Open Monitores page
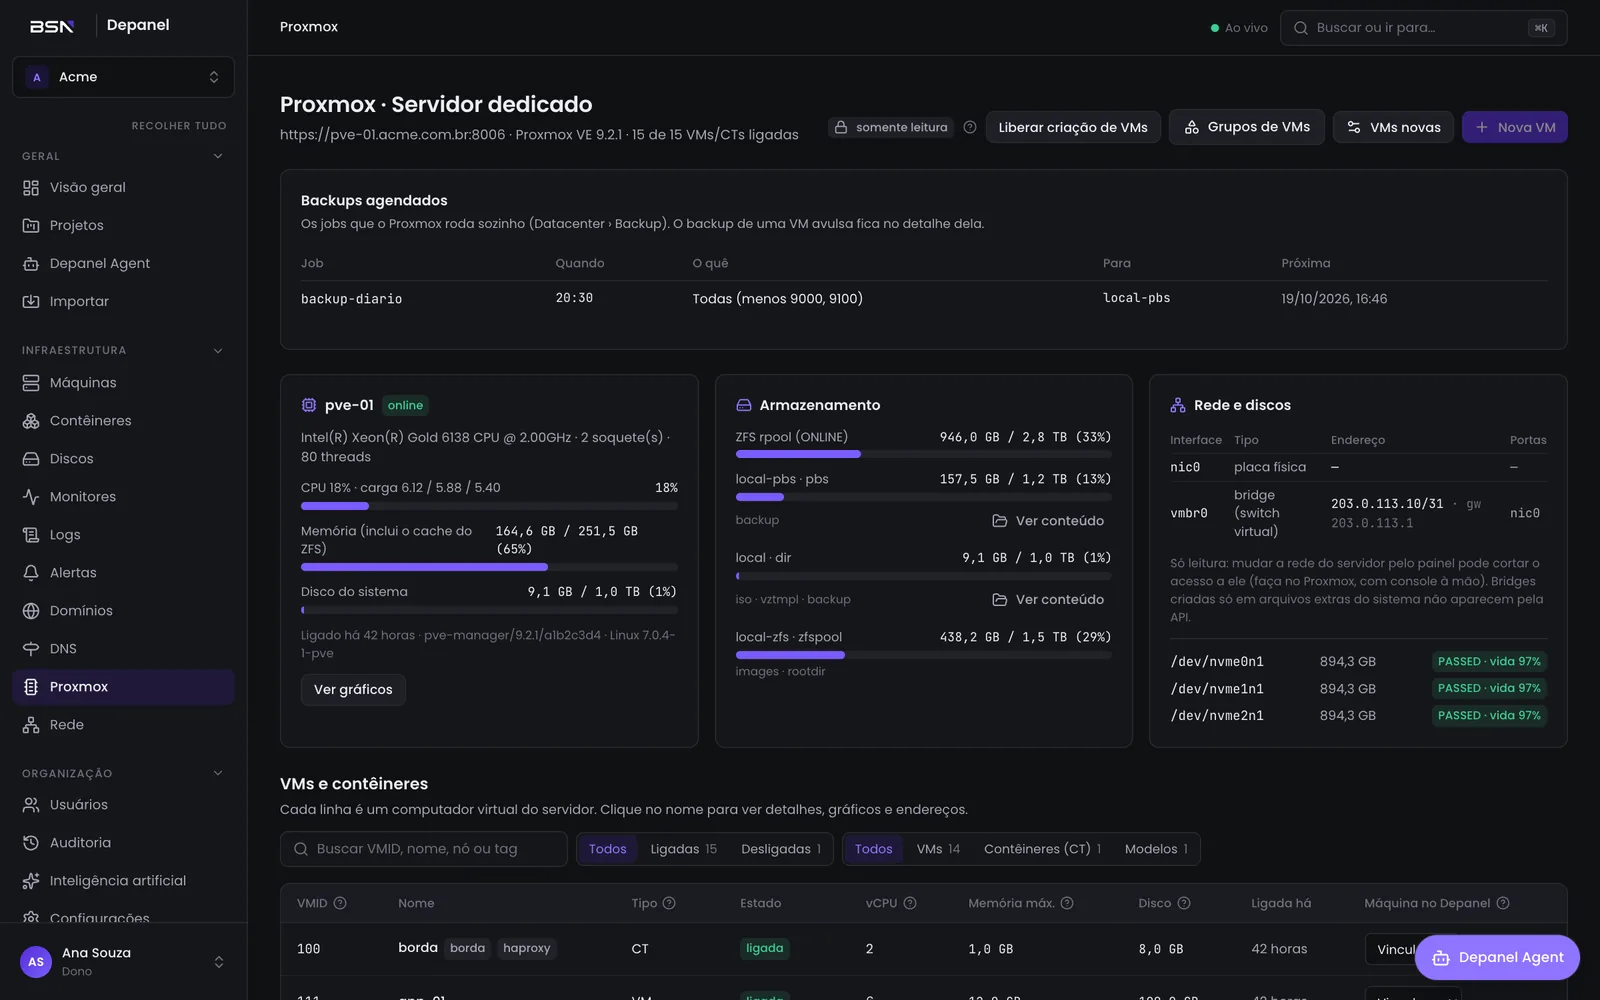 pos(123,497)
